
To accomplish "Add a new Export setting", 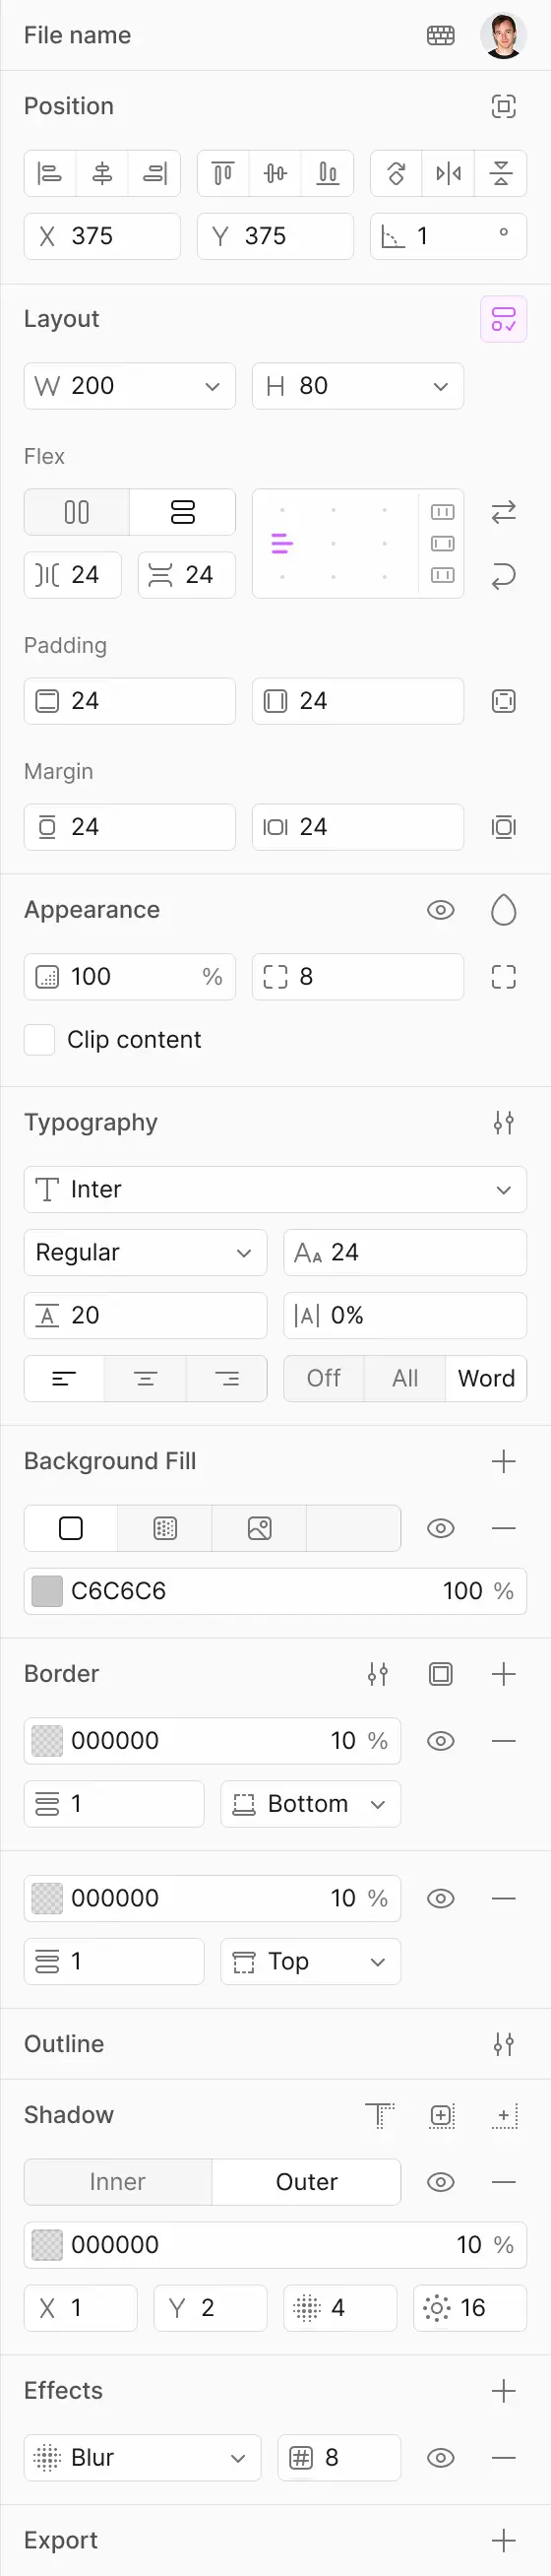I will click(504, 2540).
